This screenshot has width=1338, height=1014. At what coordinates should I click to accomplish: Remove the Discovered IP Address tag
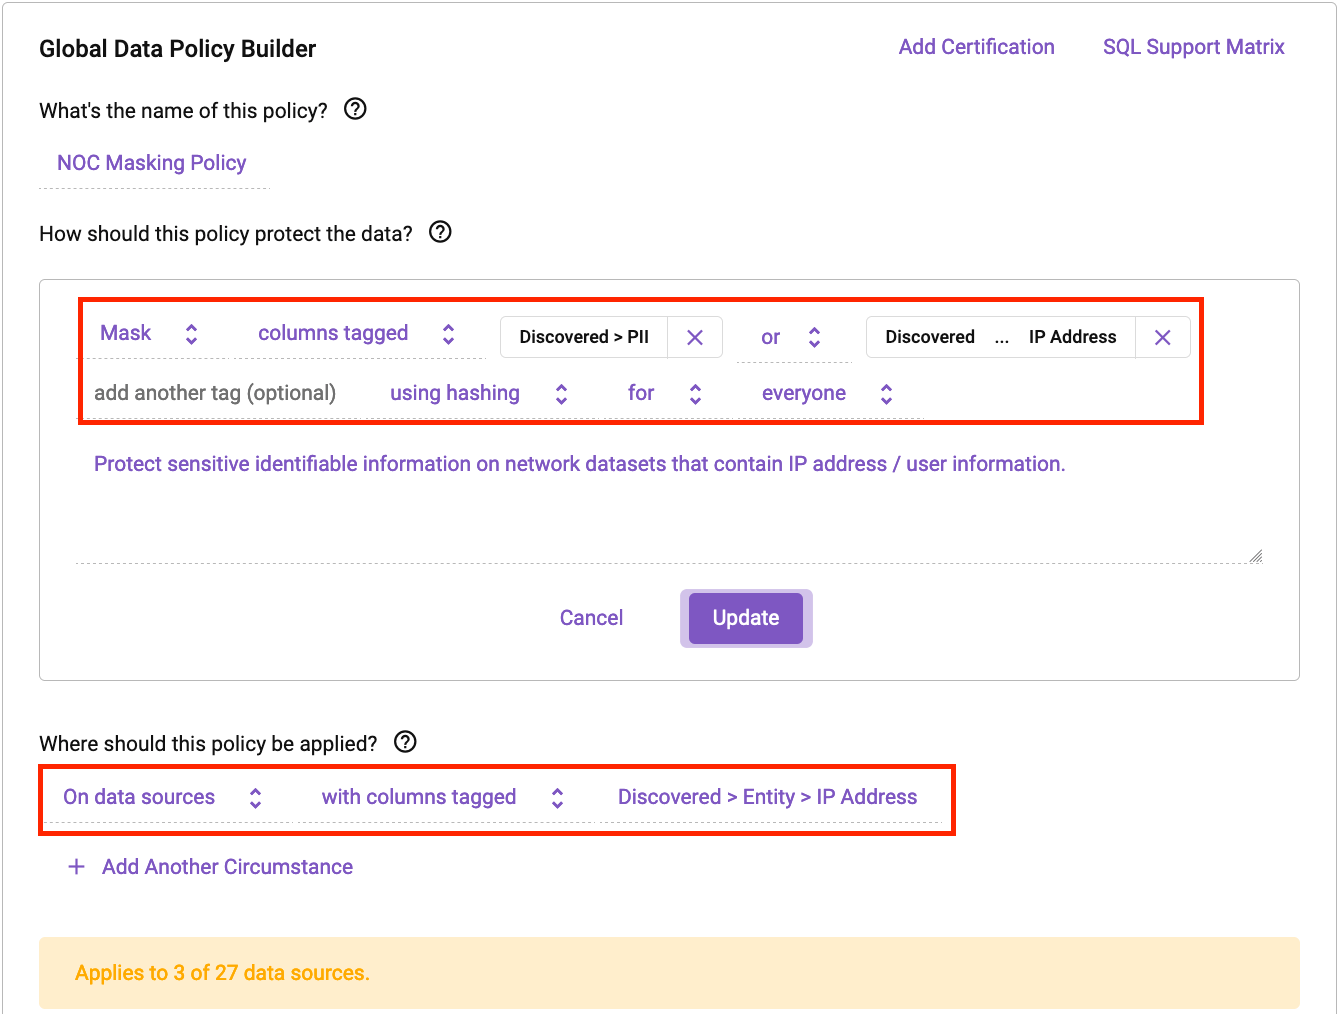(1162, 338)
